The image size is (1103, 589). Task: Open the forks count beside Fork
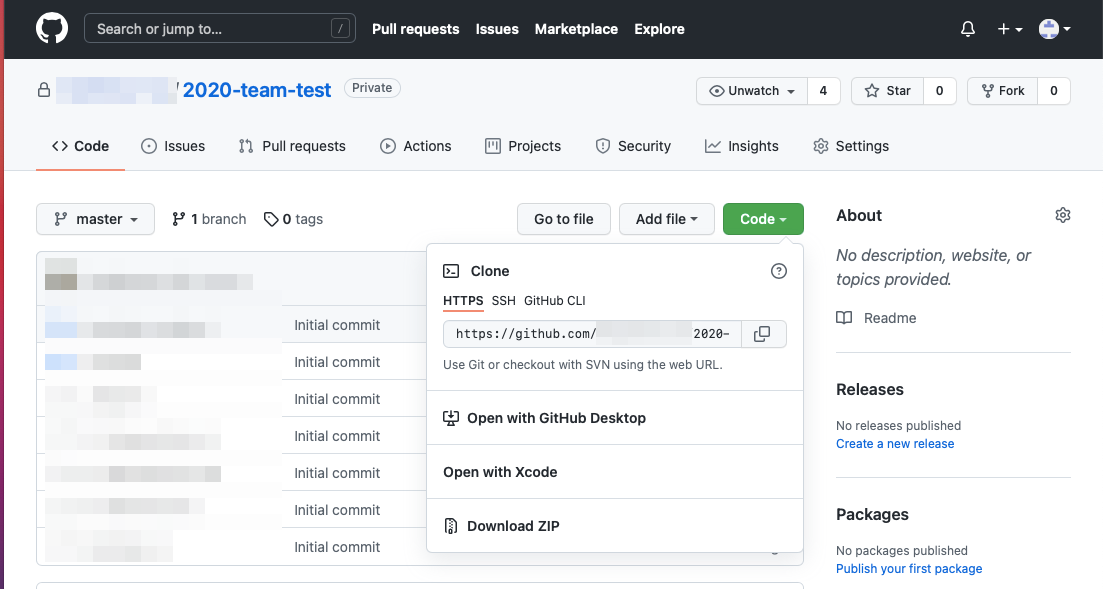click(1054, 91)
